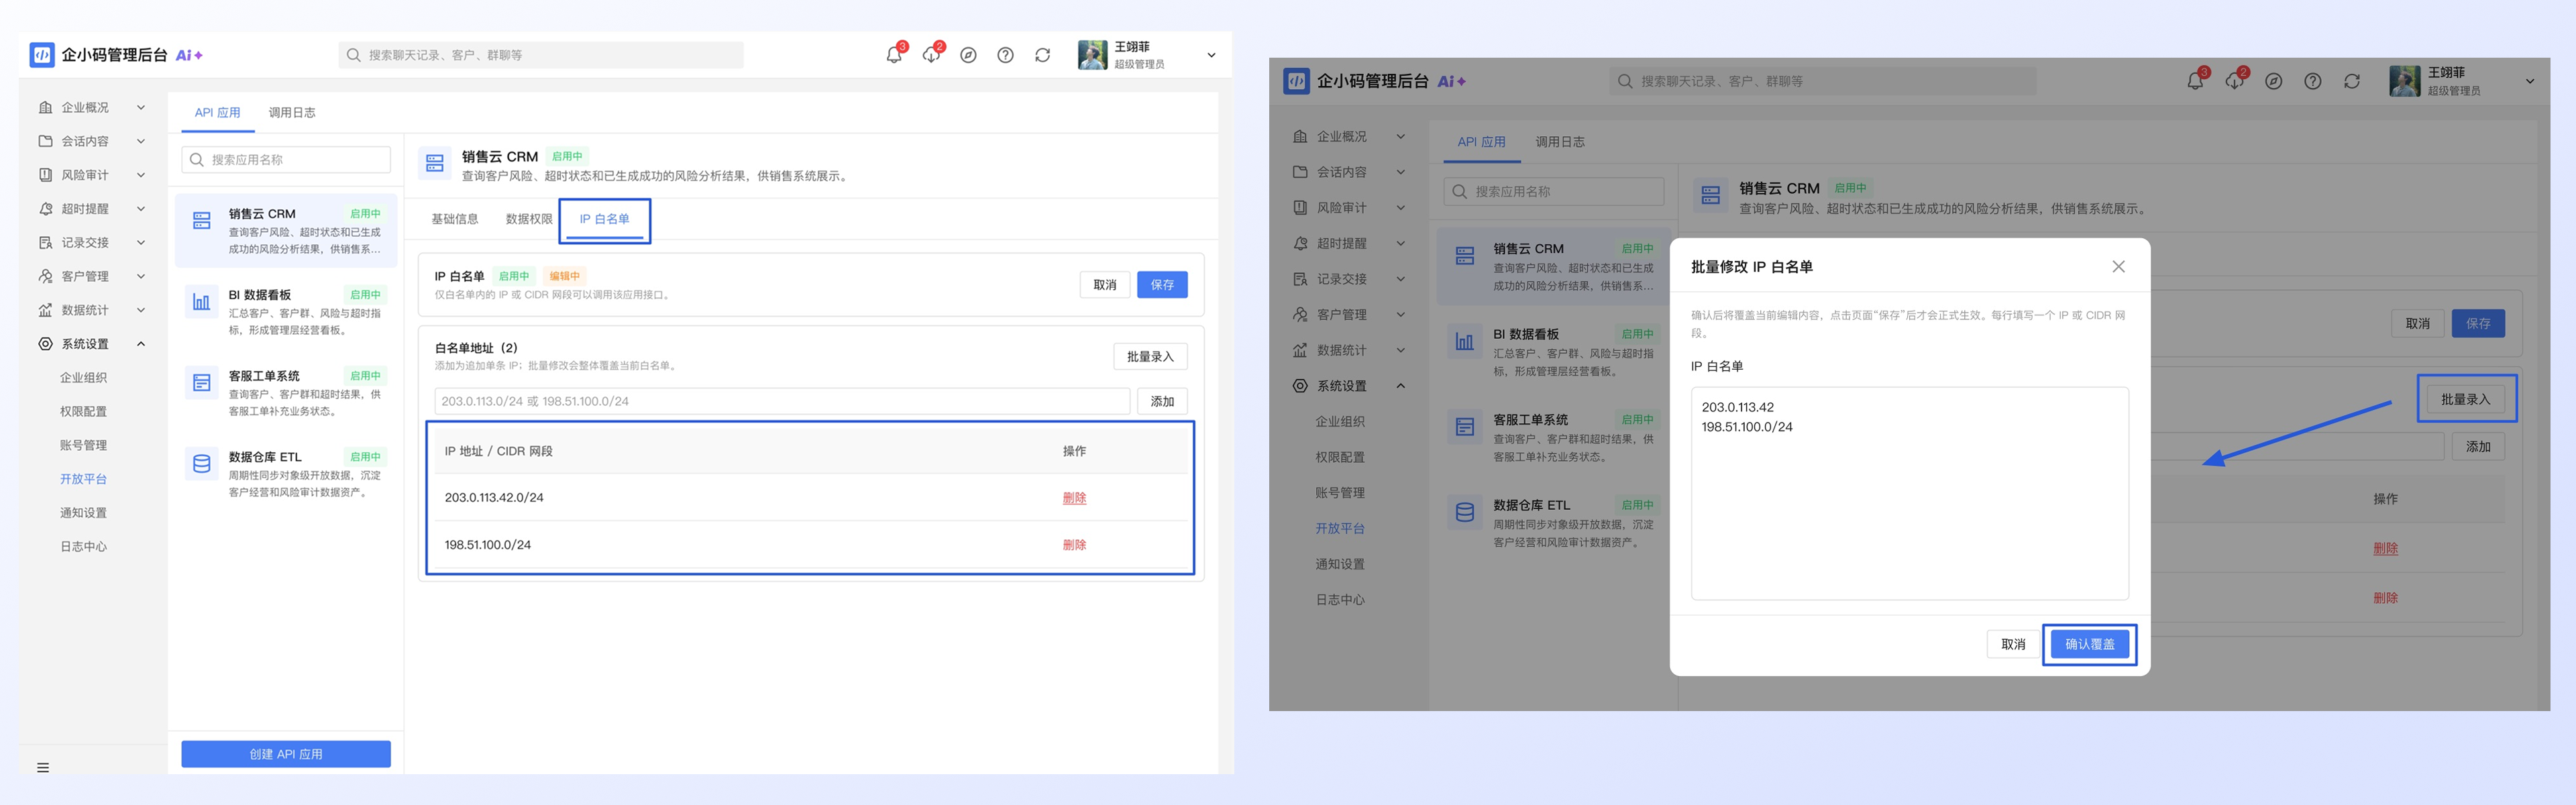Open download icon with badge in left window

point(931,55)
